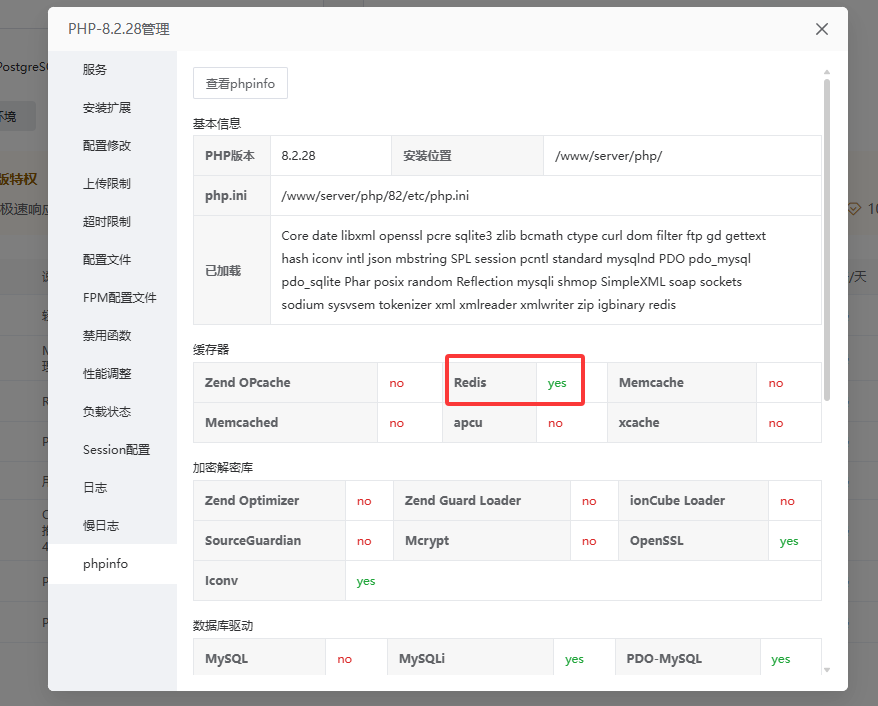Click PHP version value 8.2.28
The height and width of the screenshot is (706, 878).
(x=298, y=156)
